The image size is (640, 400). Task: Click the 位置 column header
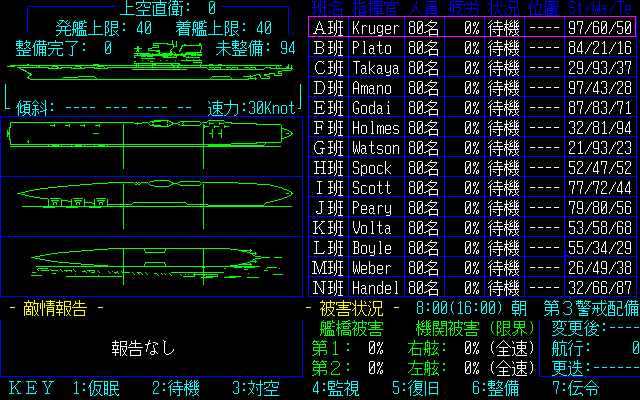[x=543, y=8]
